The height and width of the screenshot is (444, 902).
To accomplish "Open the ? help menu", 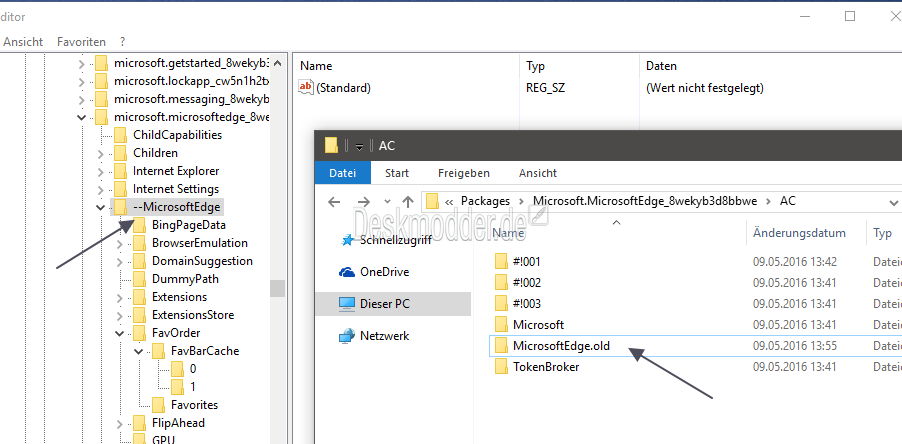I will (123, 42).
